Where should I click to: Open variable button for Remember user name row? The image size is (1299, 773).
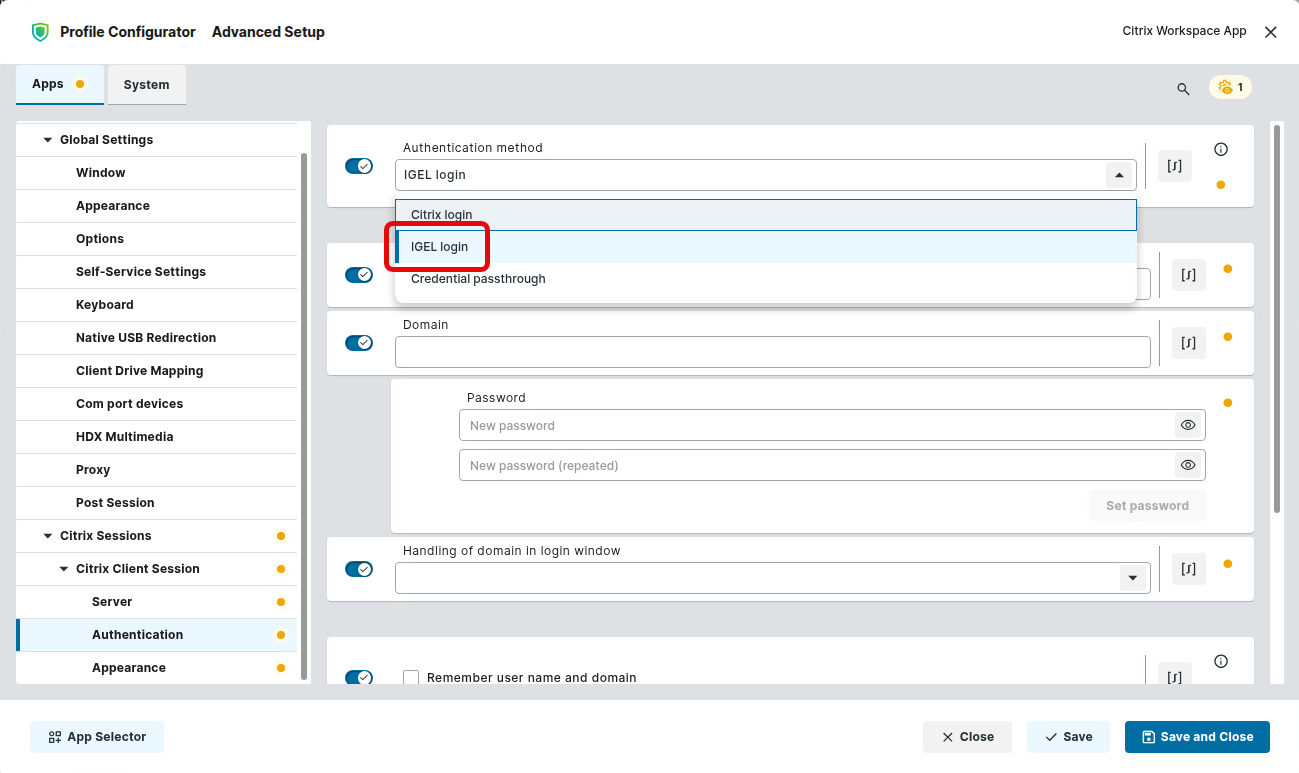(1175, 676)
